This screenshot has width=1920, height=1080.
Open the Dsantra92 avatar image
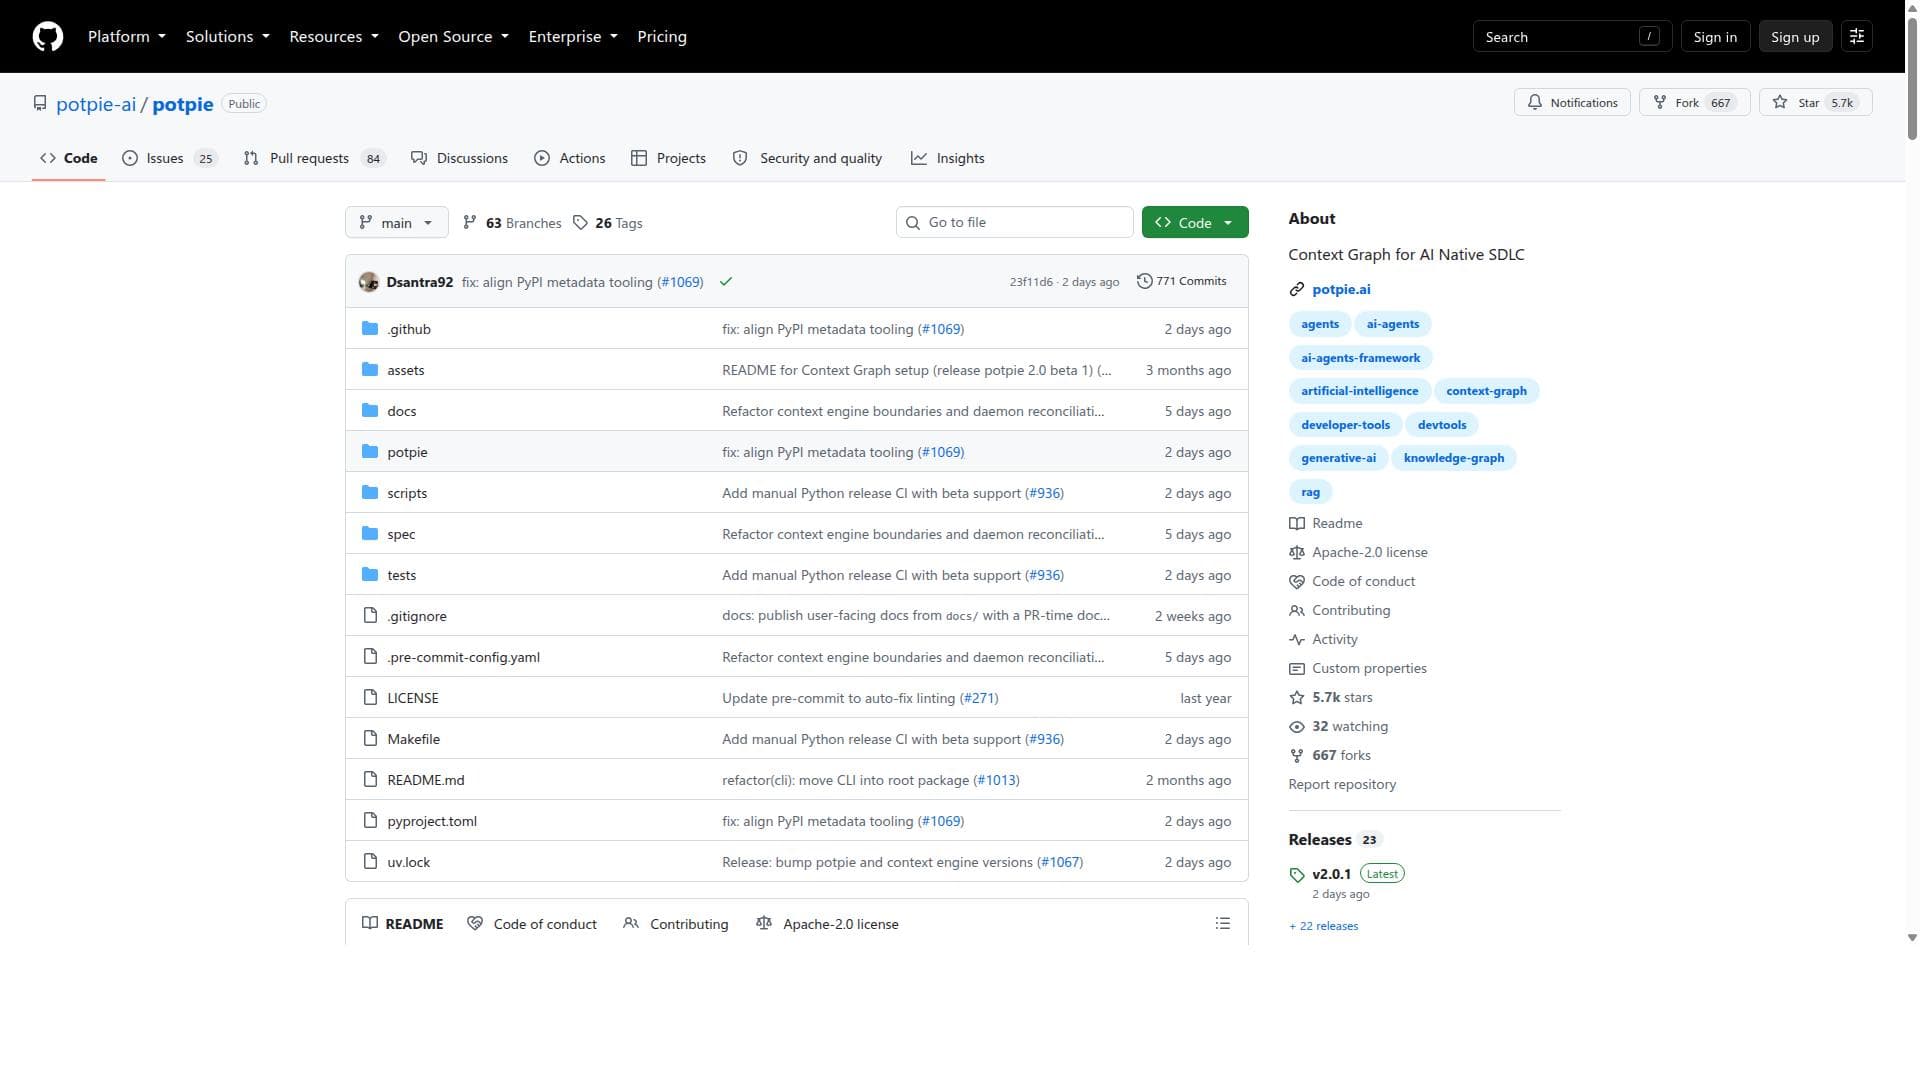pyautogui.click(x=369, y=282)
